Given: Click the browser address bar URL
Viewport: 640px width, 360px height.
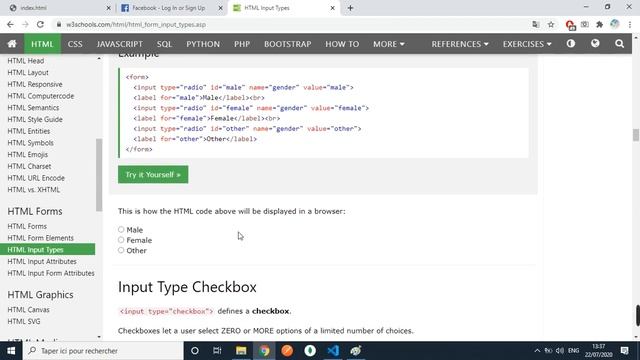Looking at the screenshot, I should 136,24.
